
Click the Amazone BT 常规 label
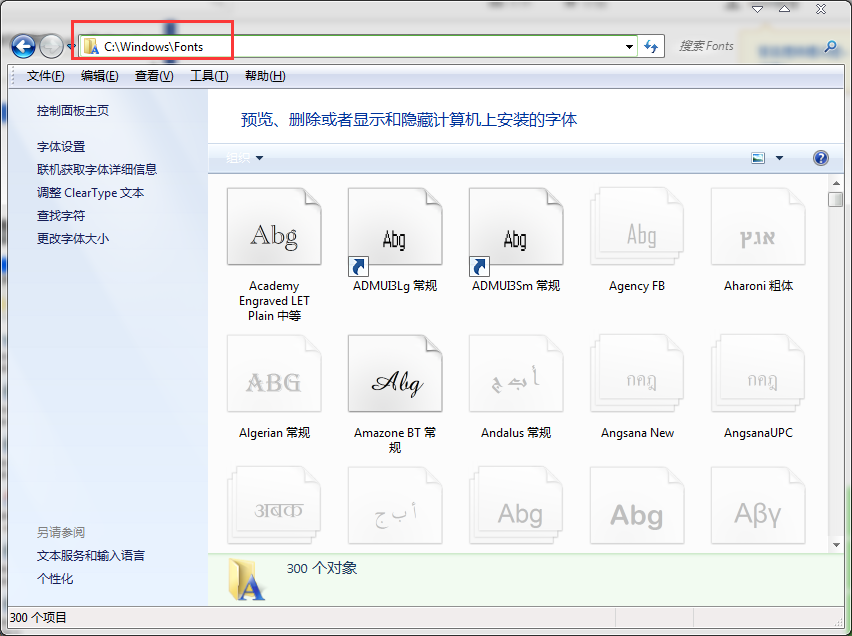pyautogui.click(x=395, y=440)
